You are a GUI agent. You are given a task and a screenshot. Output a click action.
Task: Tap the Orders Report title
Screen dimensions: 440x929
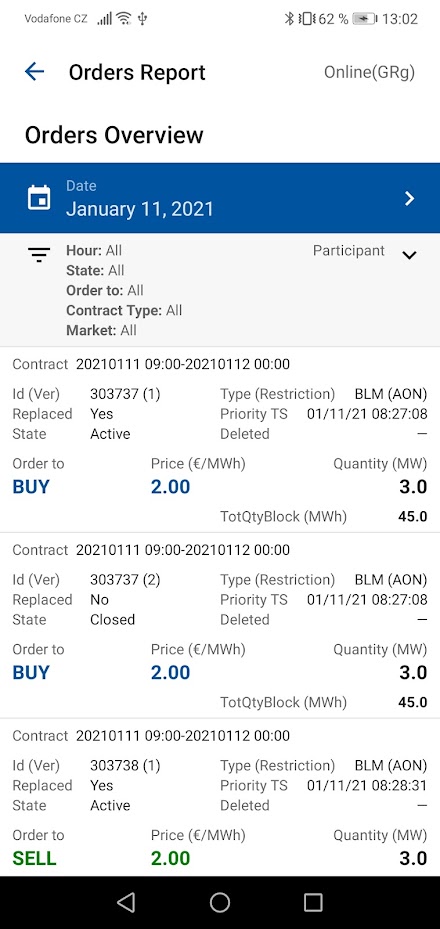137,72
